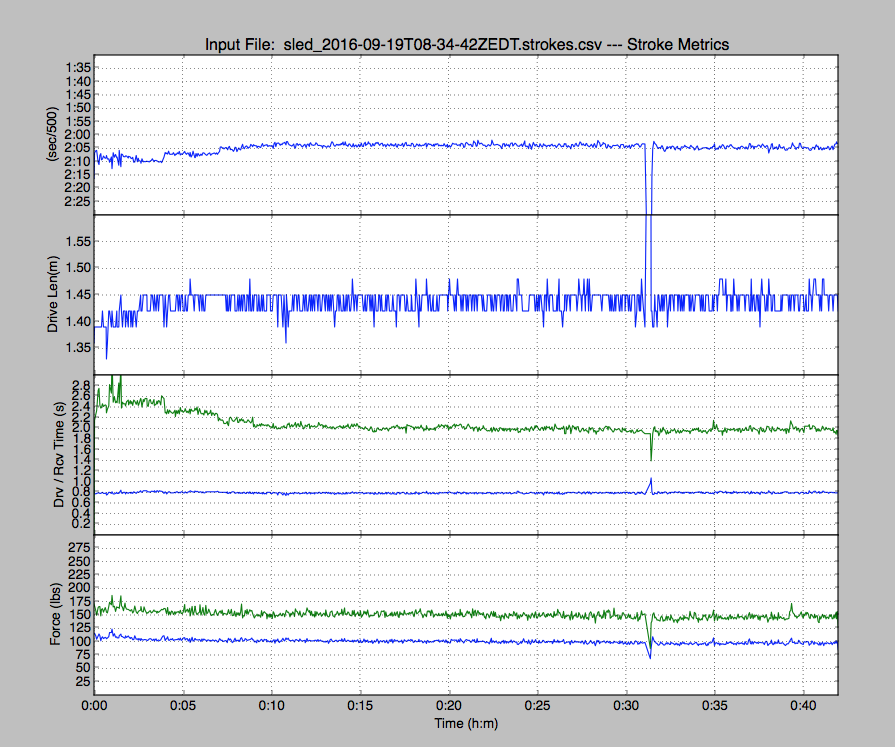Image resolution: width=895 pixels, height=747 pixels.
Task: Click the 0:10 time axis tick label
Action: click(x=271, y=705)
